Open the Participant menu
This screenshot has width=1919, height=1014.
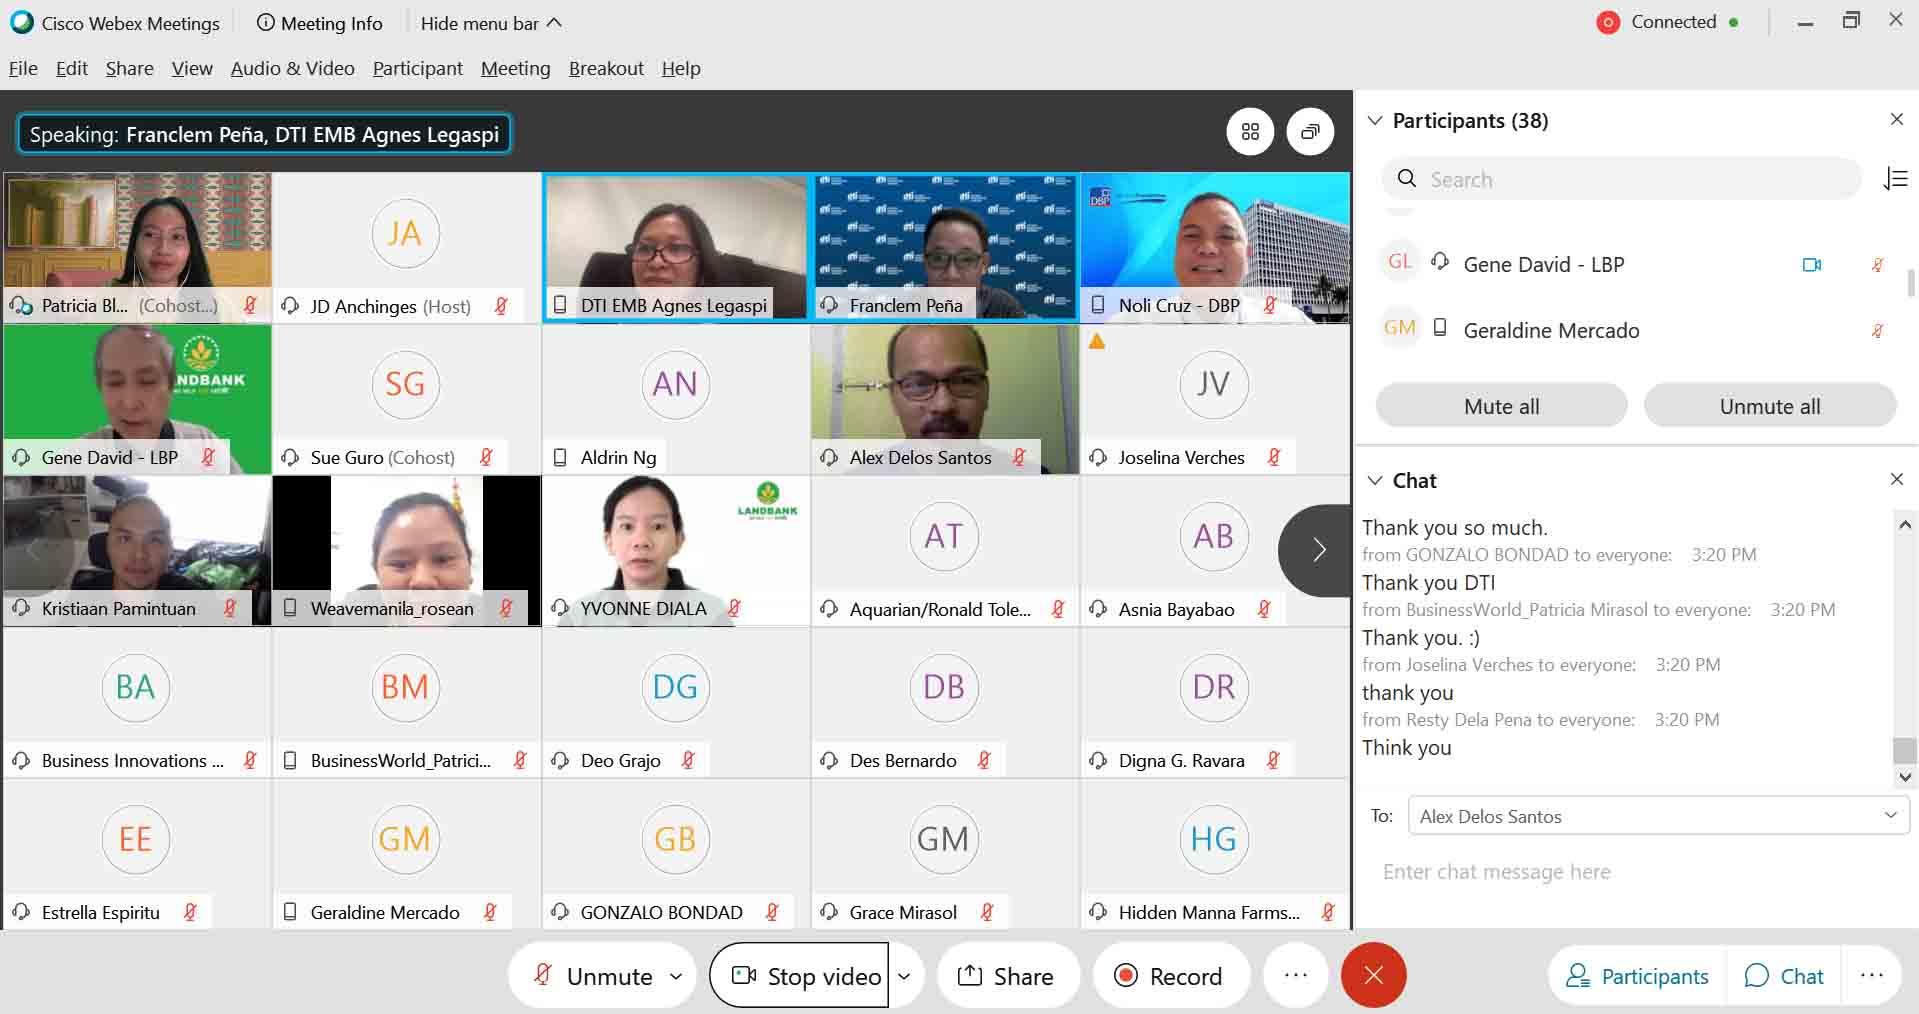[417, 68]
